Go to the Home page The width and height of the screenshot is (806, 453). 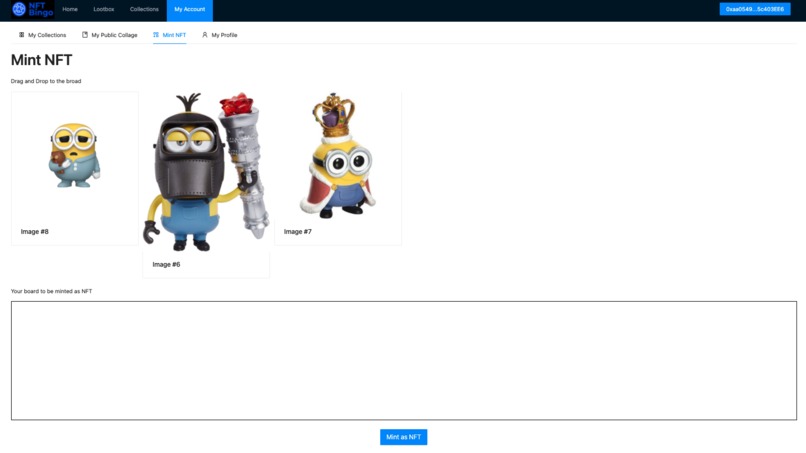[x=70, y=9]
